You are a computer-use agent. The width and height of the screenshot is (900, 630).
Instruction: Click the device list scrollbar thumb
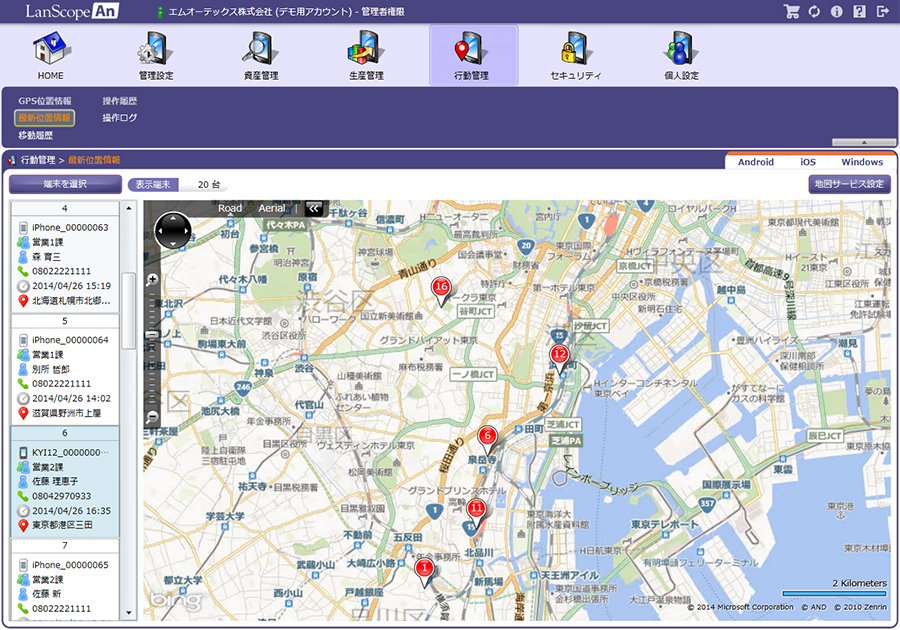pos(129,310)
